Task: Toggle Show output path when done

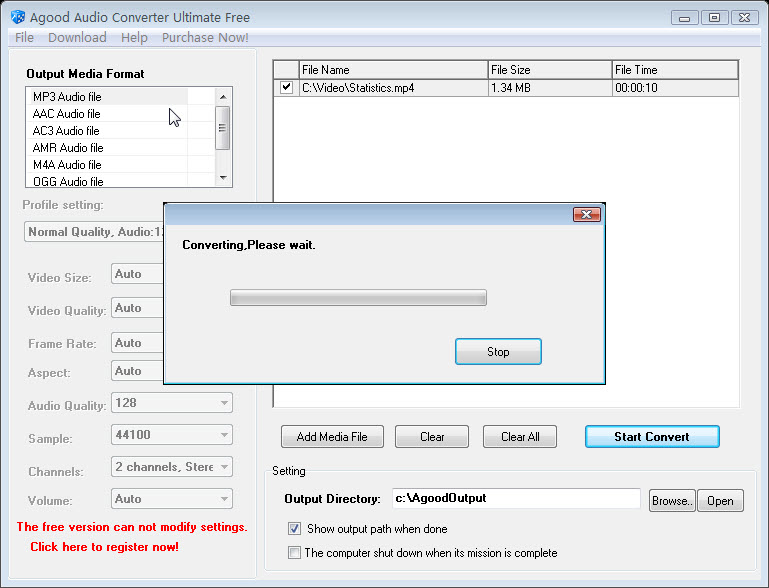Action: pyautogui.click(x=294, y=529)
